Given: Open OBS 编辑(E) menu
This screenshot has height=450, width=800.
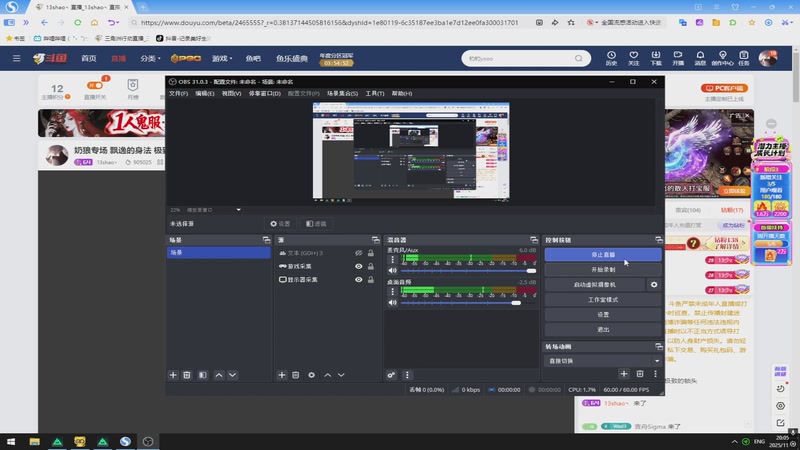Looking at the screenshot, I should 205,93.
